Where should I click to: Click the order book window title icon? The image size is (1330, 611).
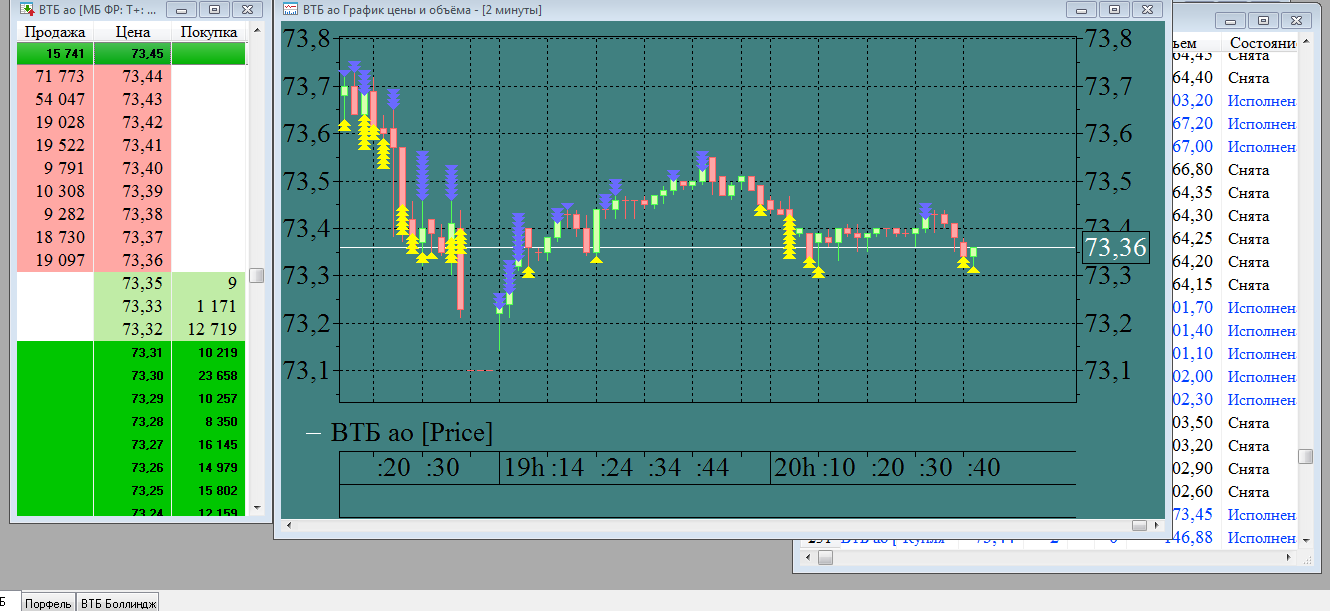(27, 9)
